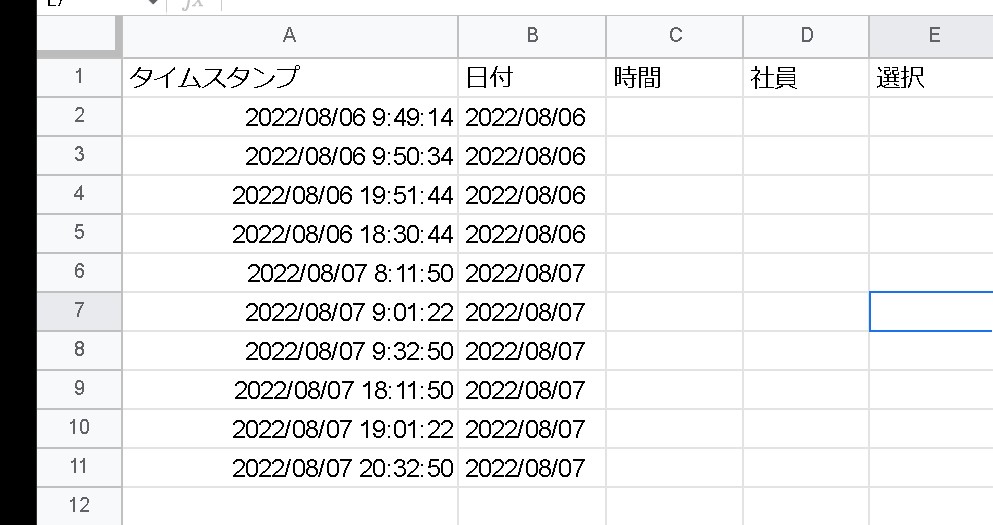Click the select-all corner box
This screenshot has width=993, height=525.
coord(79,36)
